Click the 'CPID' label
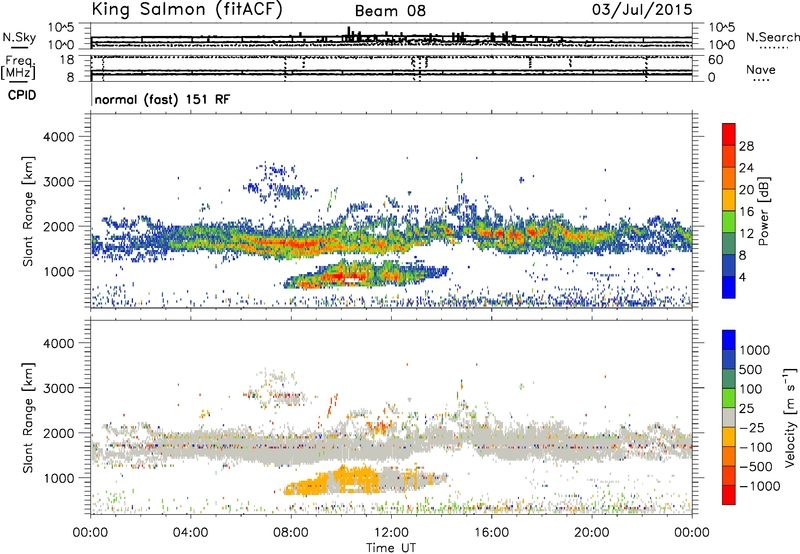Image resolution: width=800 pixels, height=554 pixels. tap(21, 95)
